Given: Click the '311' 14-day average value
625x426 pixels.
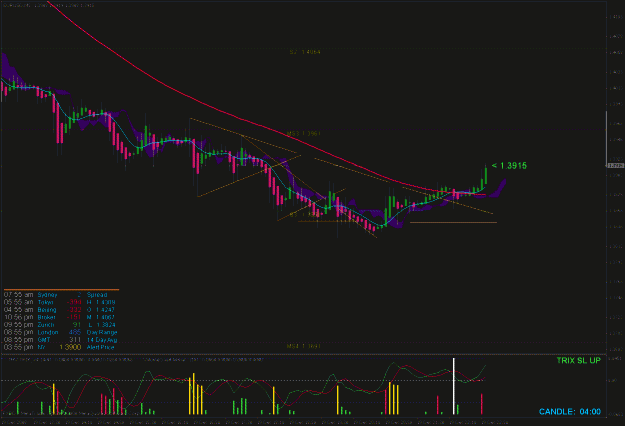Looking at the screenshot, I should click(x=75, y=340).
